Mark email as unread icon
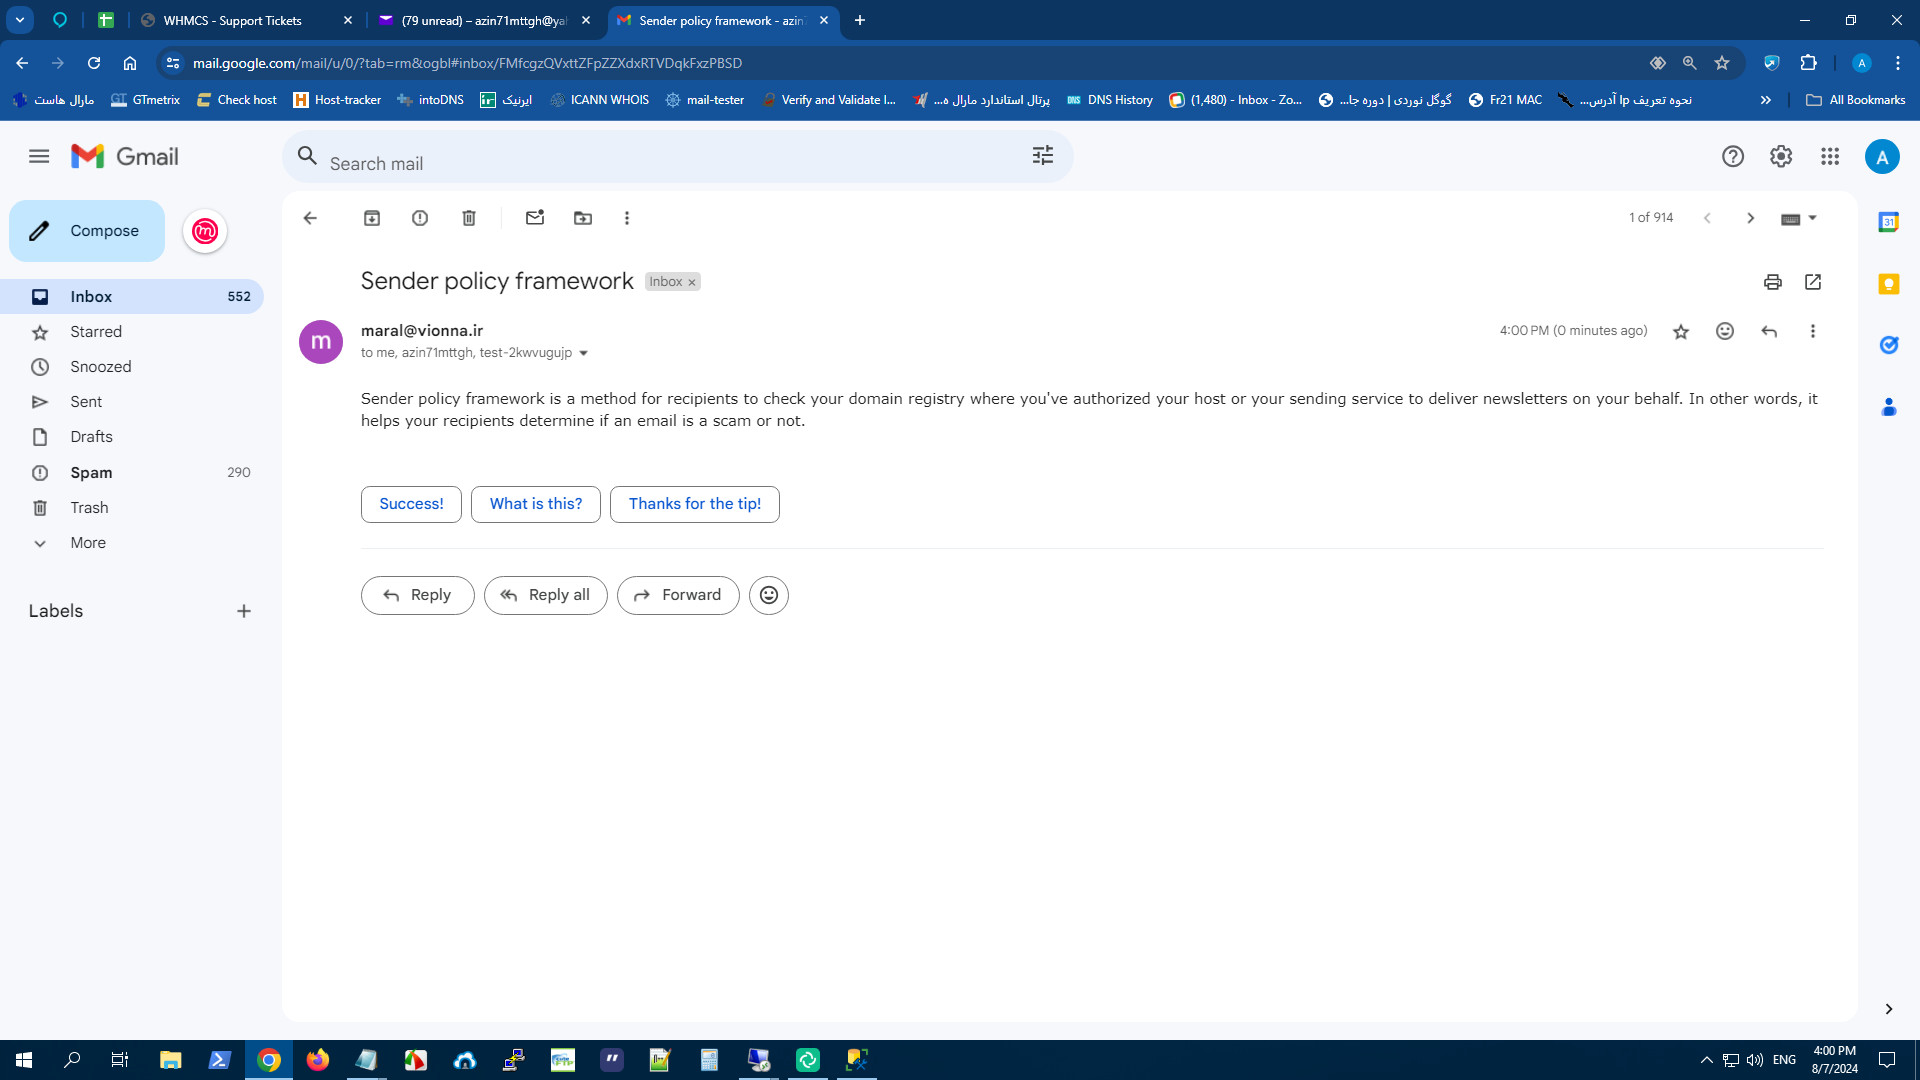Viewport: 1920px width, 1080px height. [535, 218]
